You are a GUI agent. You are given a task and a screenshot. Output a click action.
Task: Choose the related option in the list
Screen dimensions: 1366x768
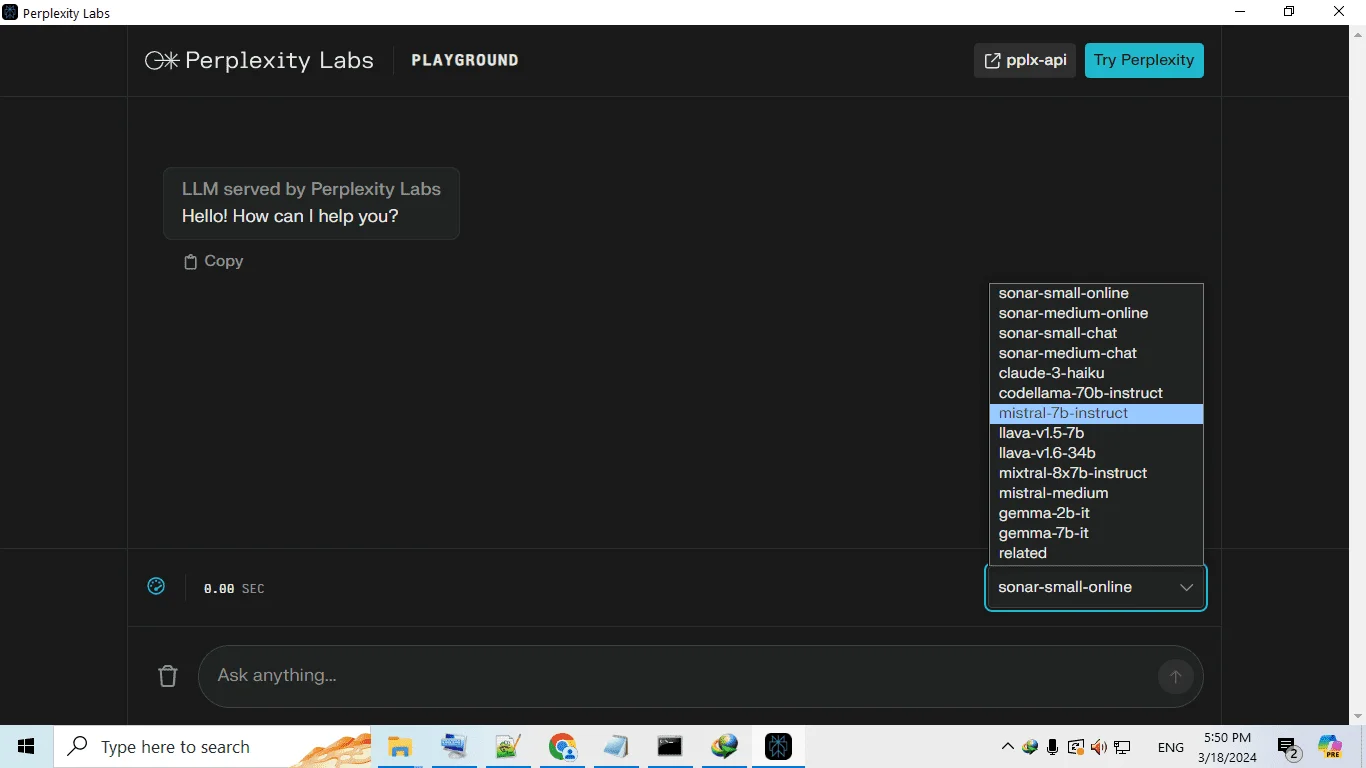click(x=1096, y=553)
